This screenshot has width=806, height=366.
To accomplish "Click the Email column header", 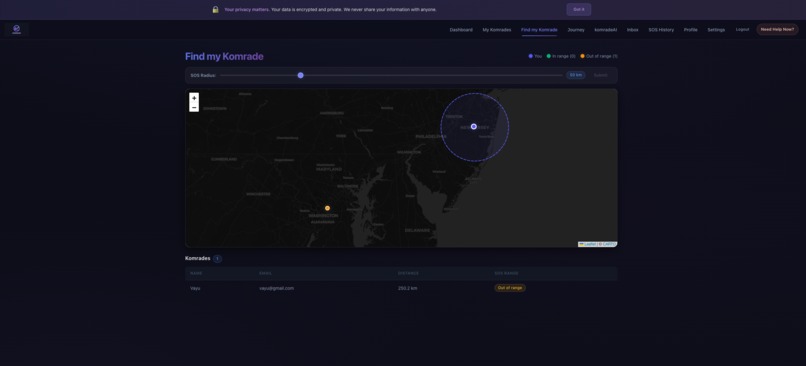I will pos(266,273).
